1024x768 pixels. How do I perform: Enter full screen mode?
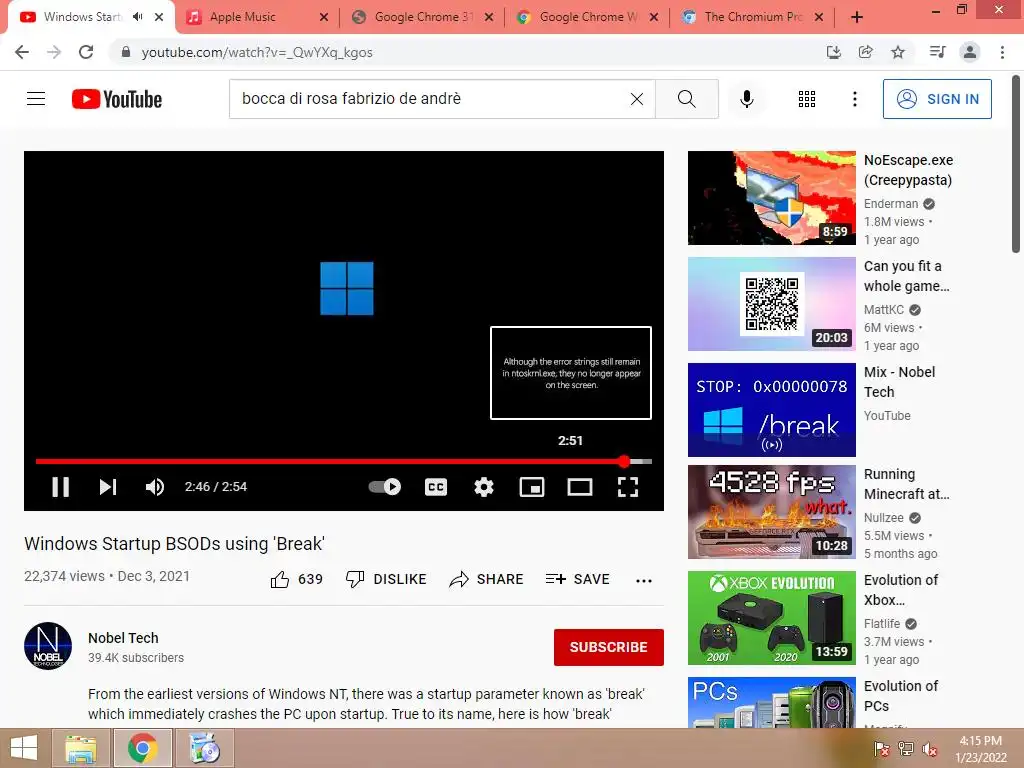(628, 487)
